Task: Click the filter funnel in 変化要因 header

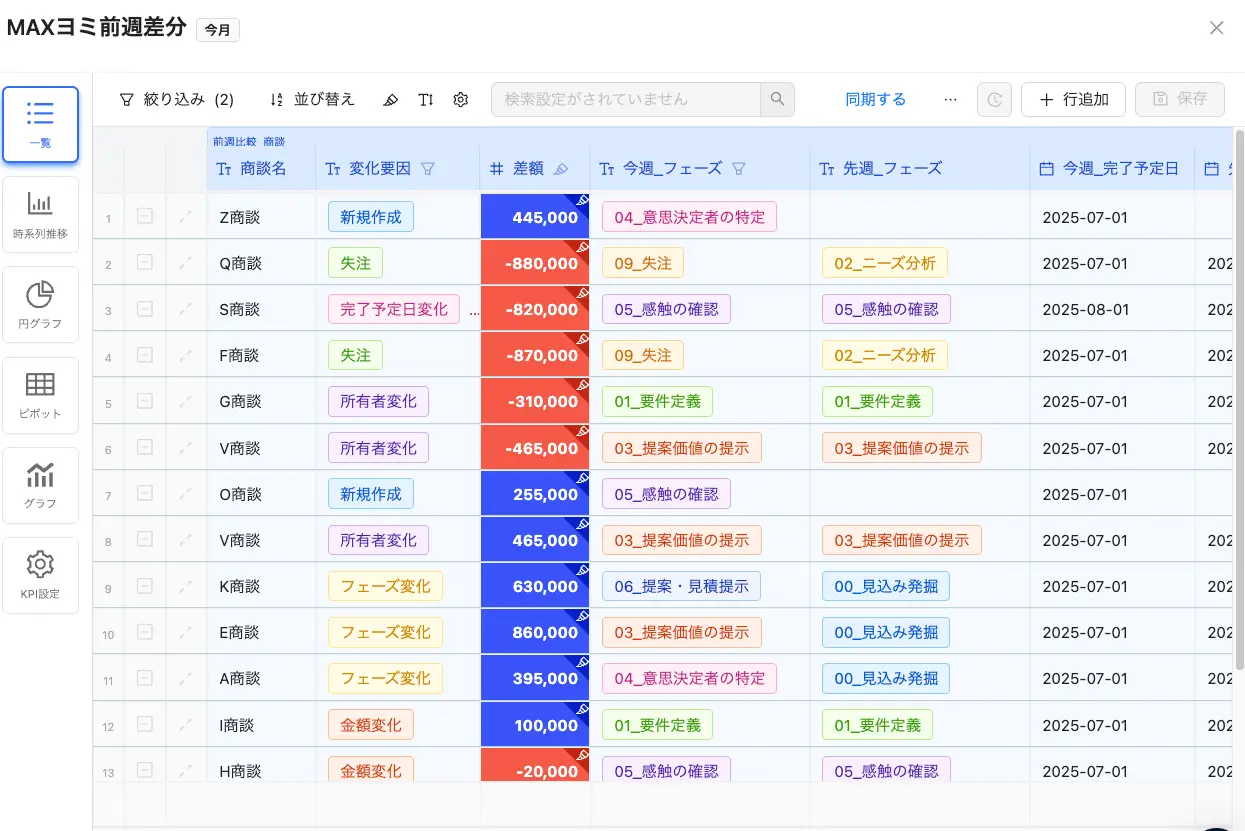Action: coord(428,169)
